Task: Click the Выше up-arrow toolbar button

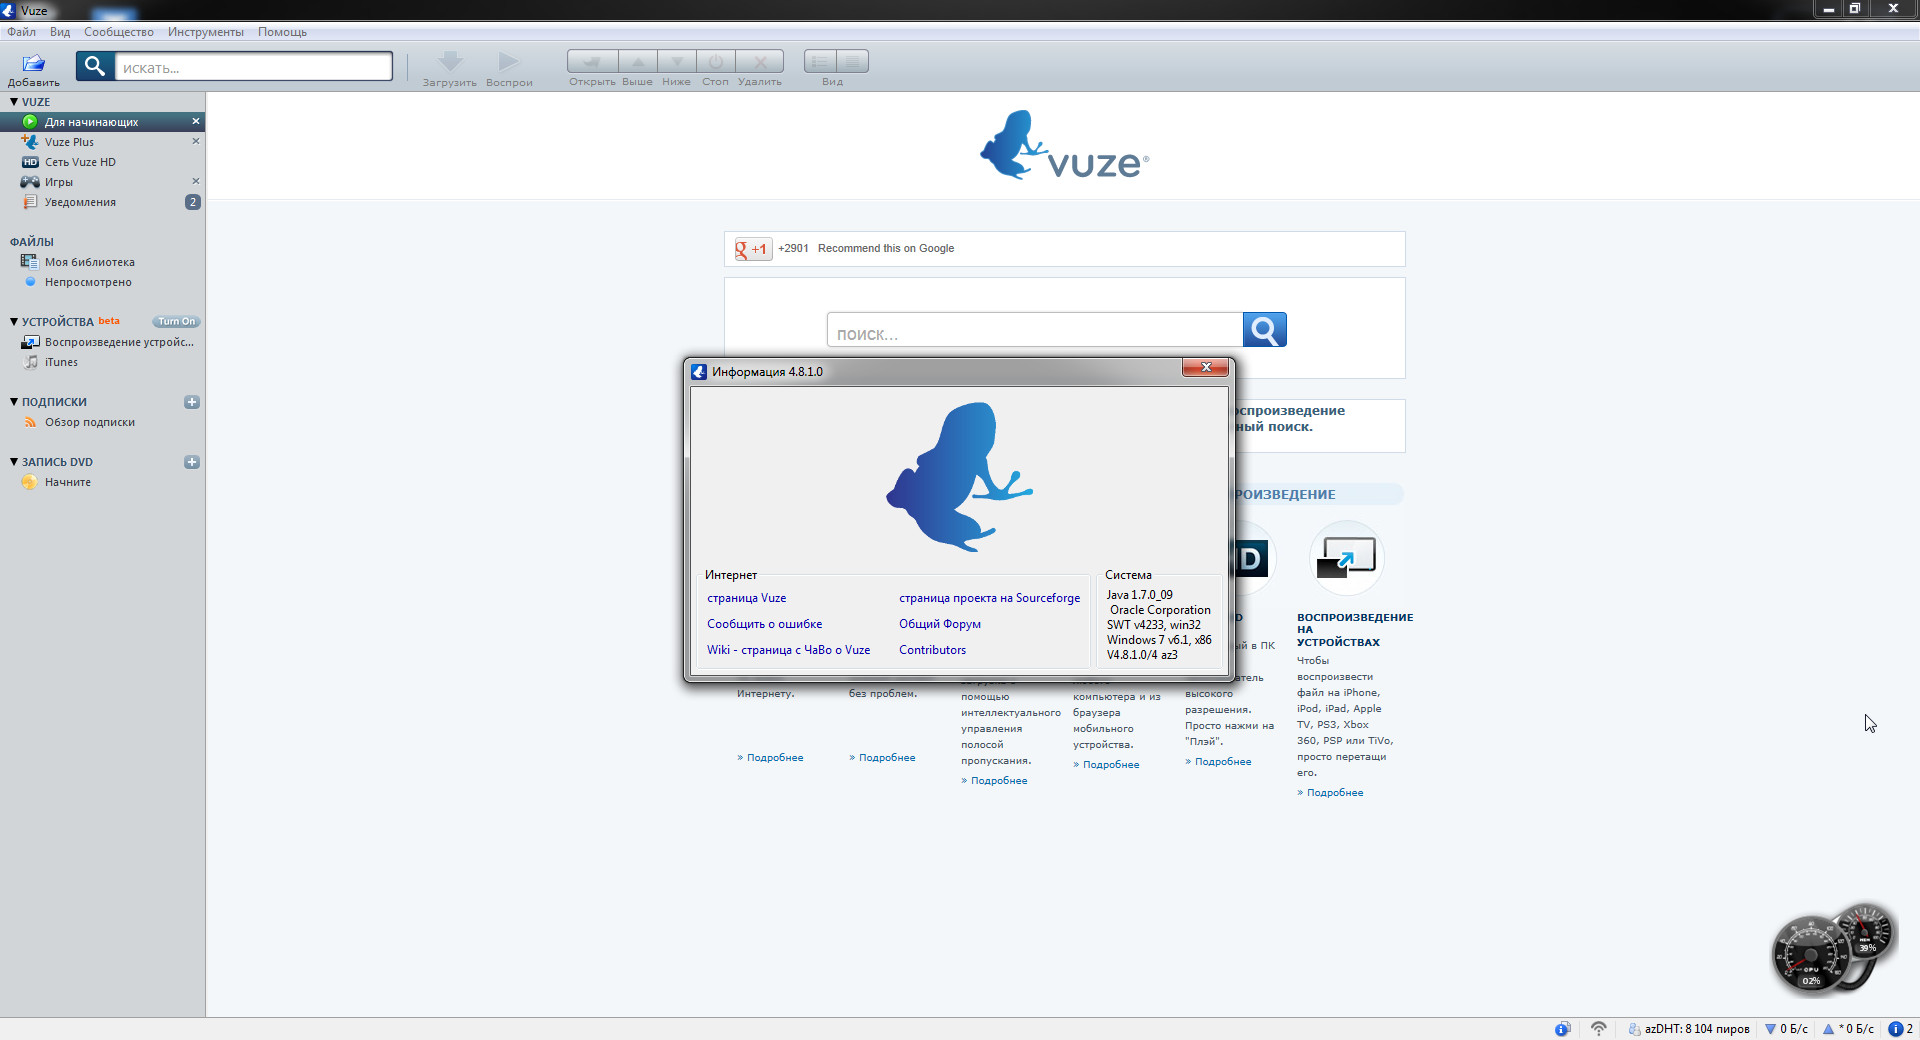Action: coord(638,61)
